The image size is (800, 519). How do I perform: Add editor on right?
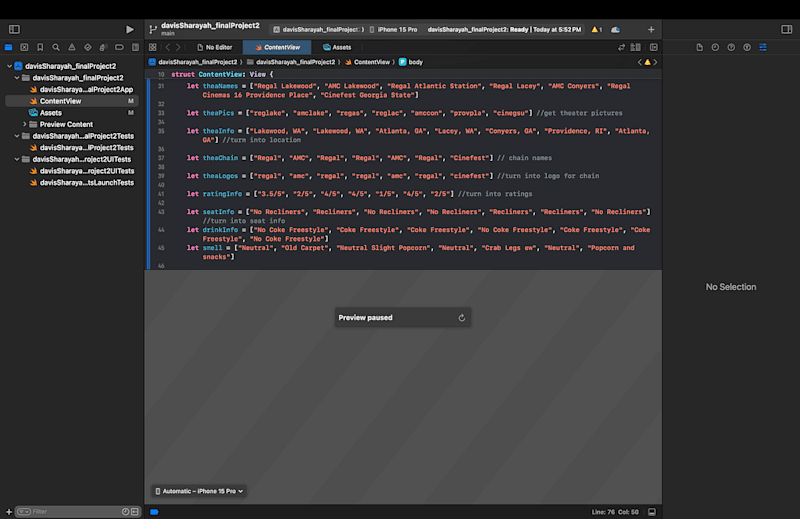click(654, 47)
